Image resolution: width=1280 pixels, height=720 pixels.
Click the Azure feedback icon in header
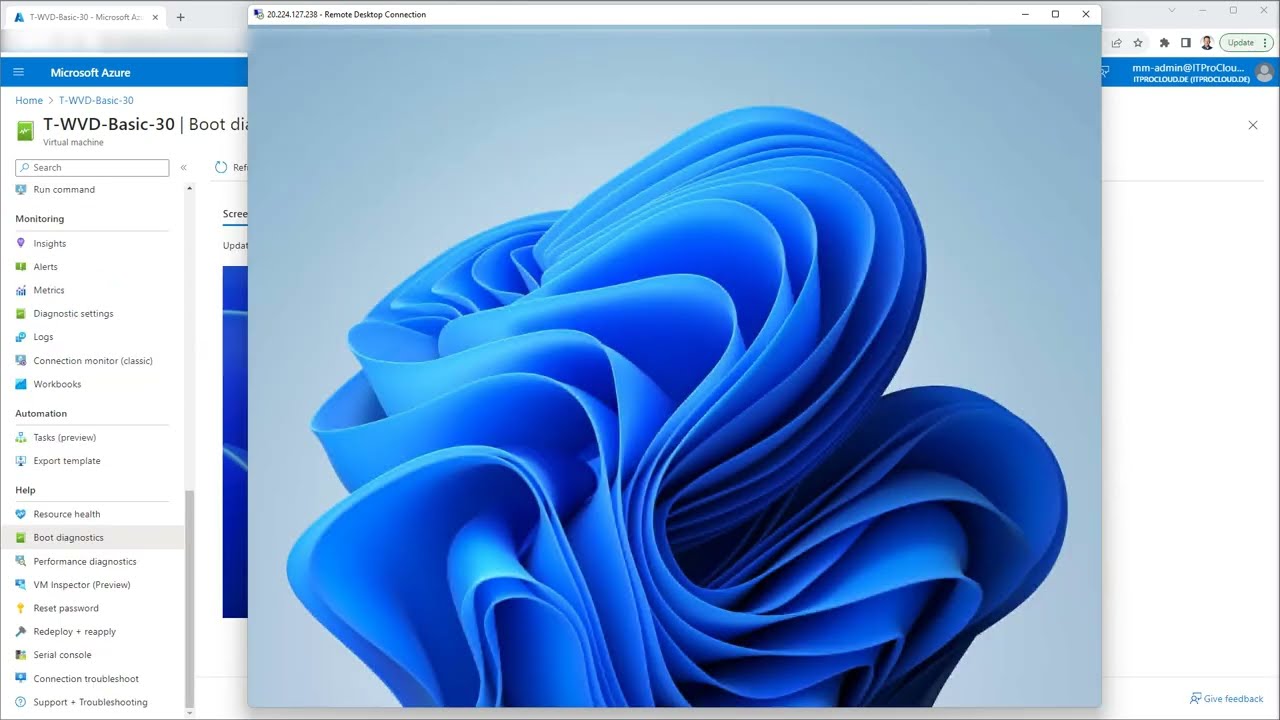tap(1105, 71)
